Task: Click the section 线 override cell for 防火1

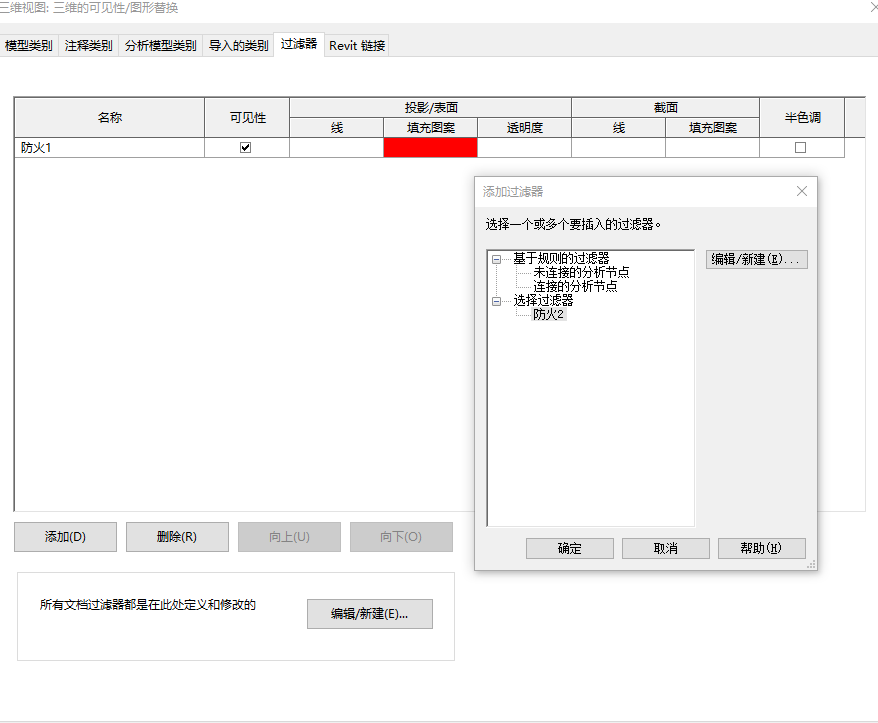Action: coord(619,148)
